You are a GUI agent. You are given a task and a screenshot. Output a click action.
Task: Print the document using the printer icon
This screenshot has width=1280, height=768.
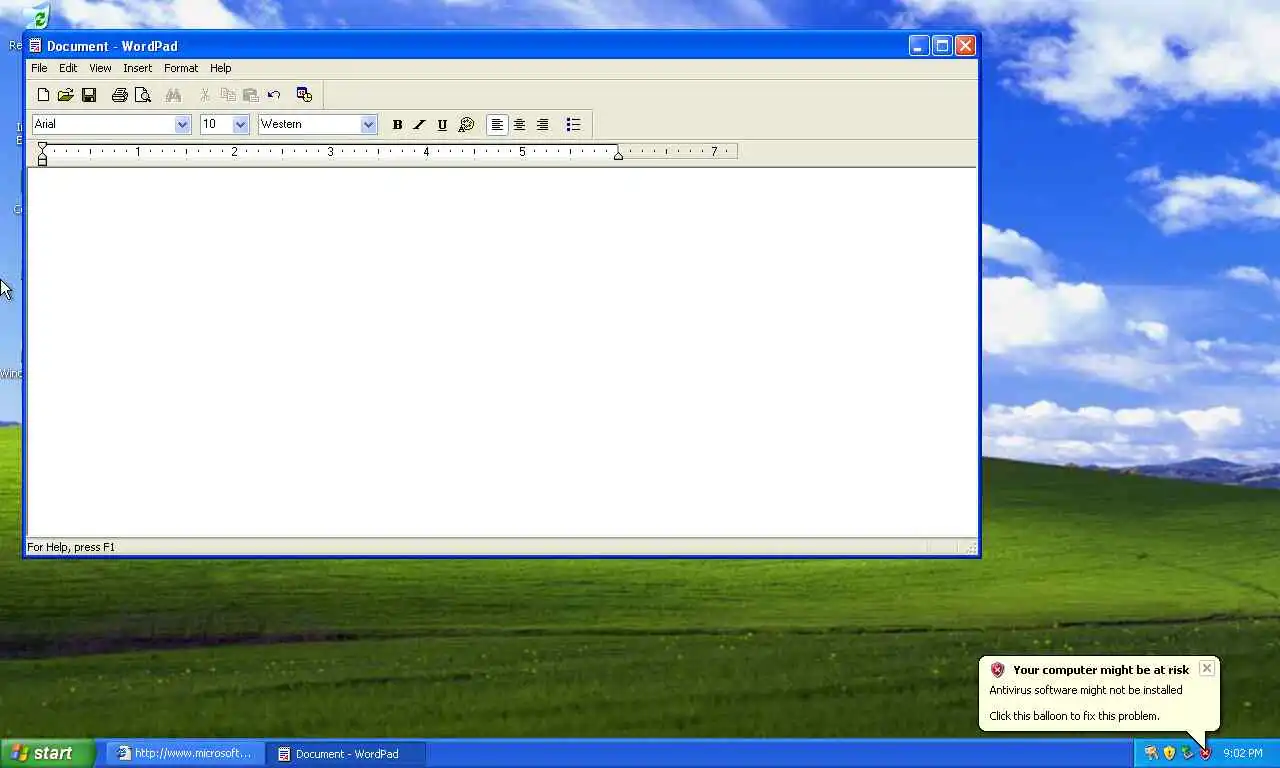click(x=120, y=95)
